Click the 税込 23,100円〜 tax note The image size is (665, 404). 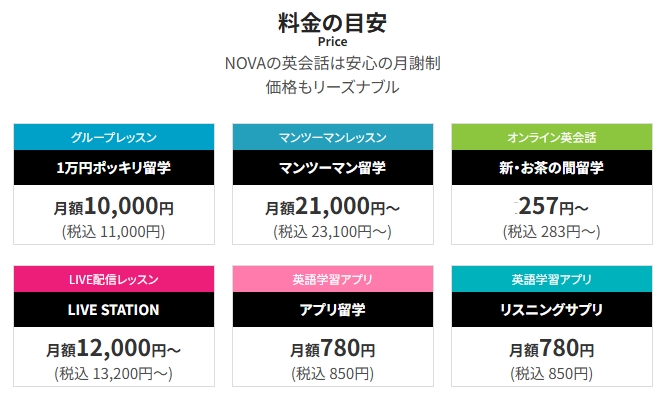pyautogui.click(x=332, y=232)
